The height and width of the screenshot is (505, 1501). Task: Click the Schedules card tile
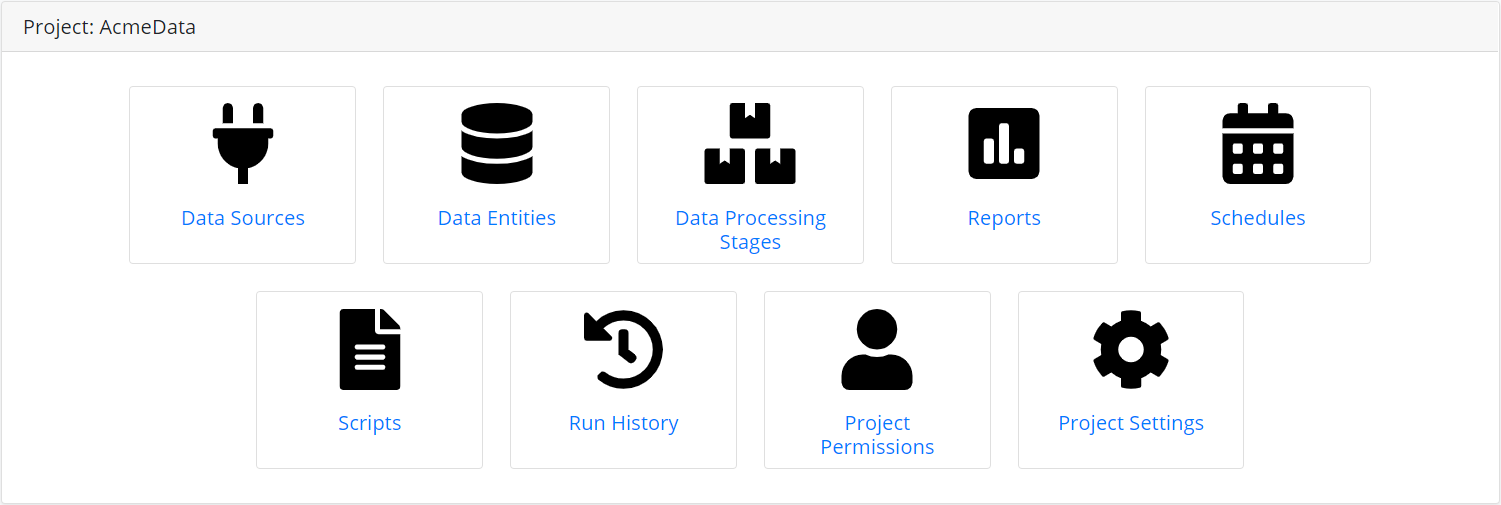click(x=1258, y=175)
